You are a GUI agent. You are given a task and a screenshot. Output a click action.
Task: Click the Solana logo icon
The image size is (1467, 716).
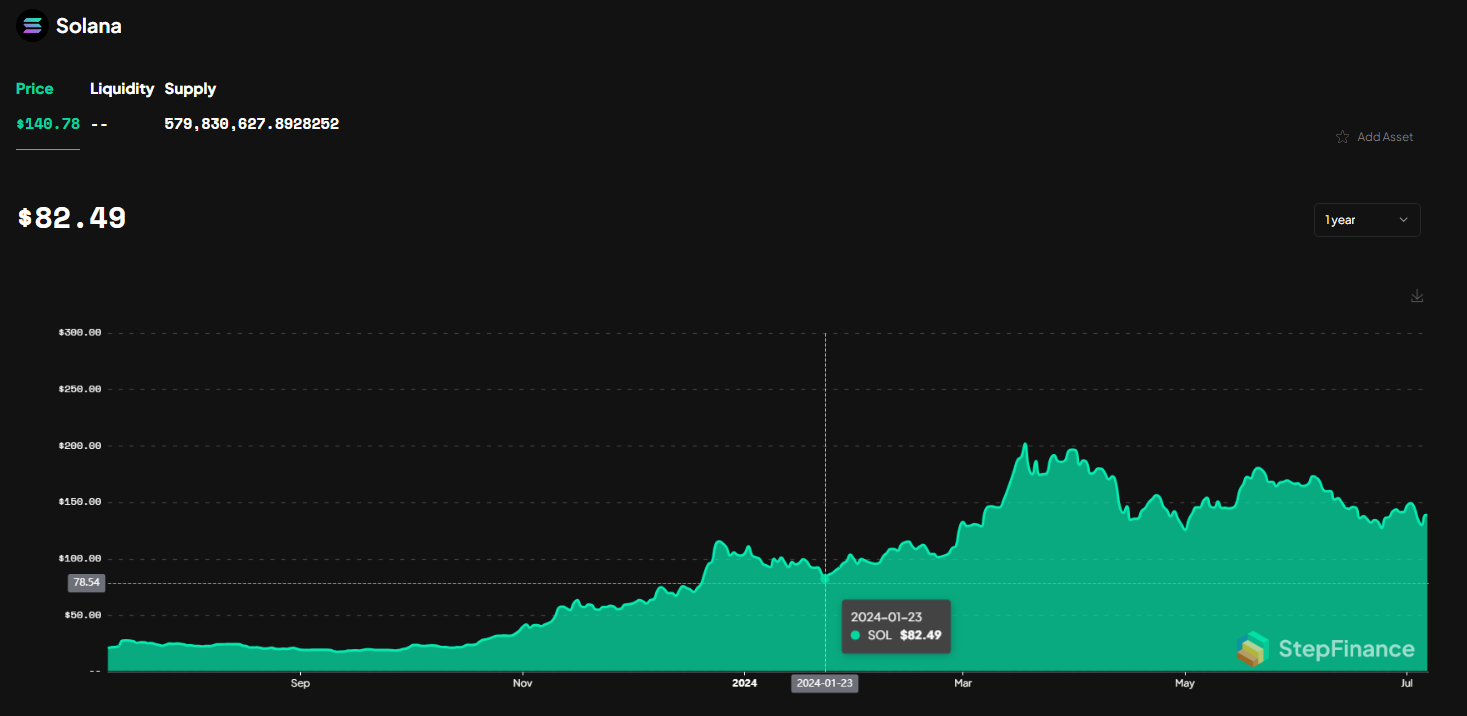coord(32,25)
